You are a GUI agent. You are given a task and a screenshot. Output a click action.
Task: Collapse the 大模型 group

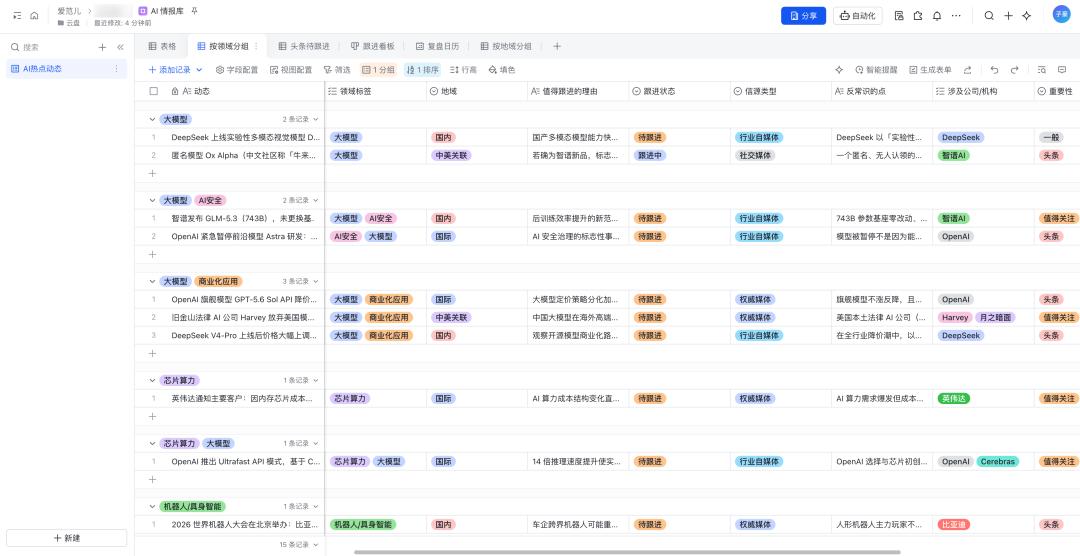153,119
